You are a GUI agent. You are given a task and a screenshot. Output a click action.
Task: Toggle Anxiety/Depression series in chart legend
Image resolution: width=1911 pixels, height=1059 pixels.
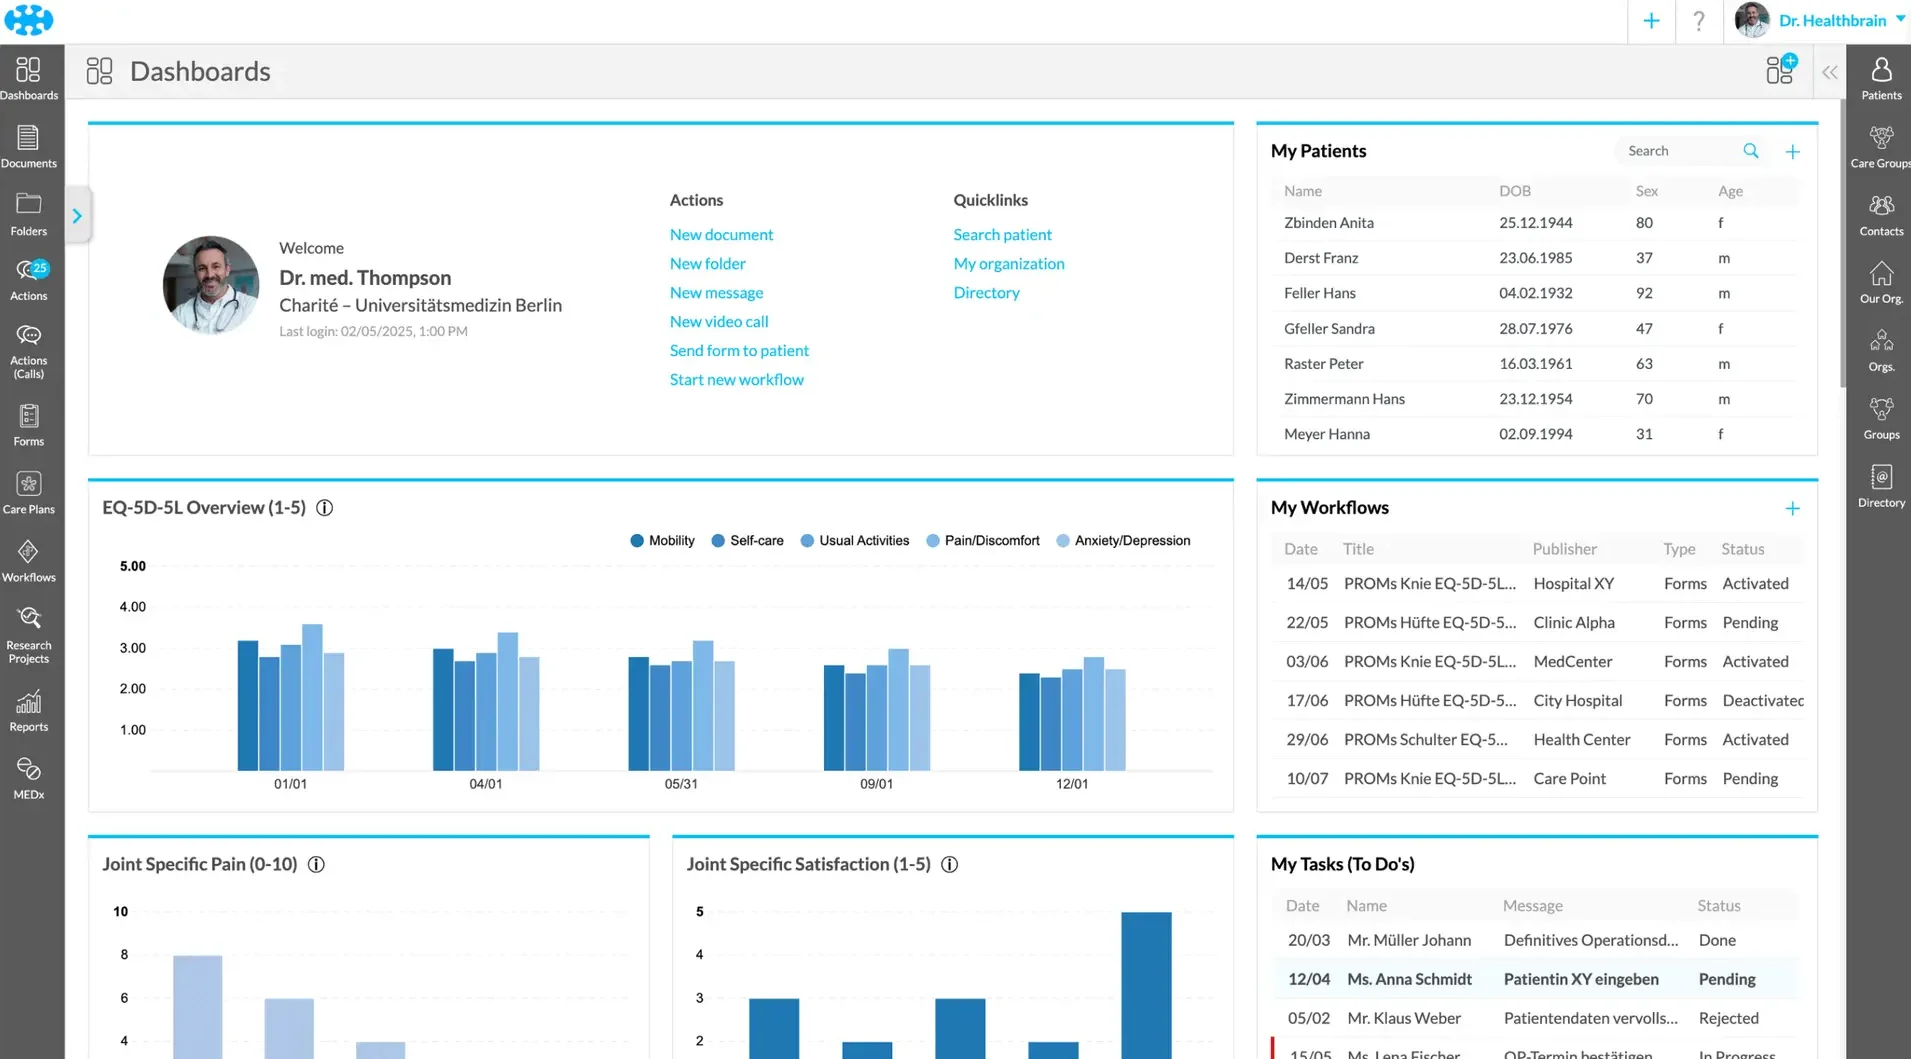click(x=1123, y=541)
